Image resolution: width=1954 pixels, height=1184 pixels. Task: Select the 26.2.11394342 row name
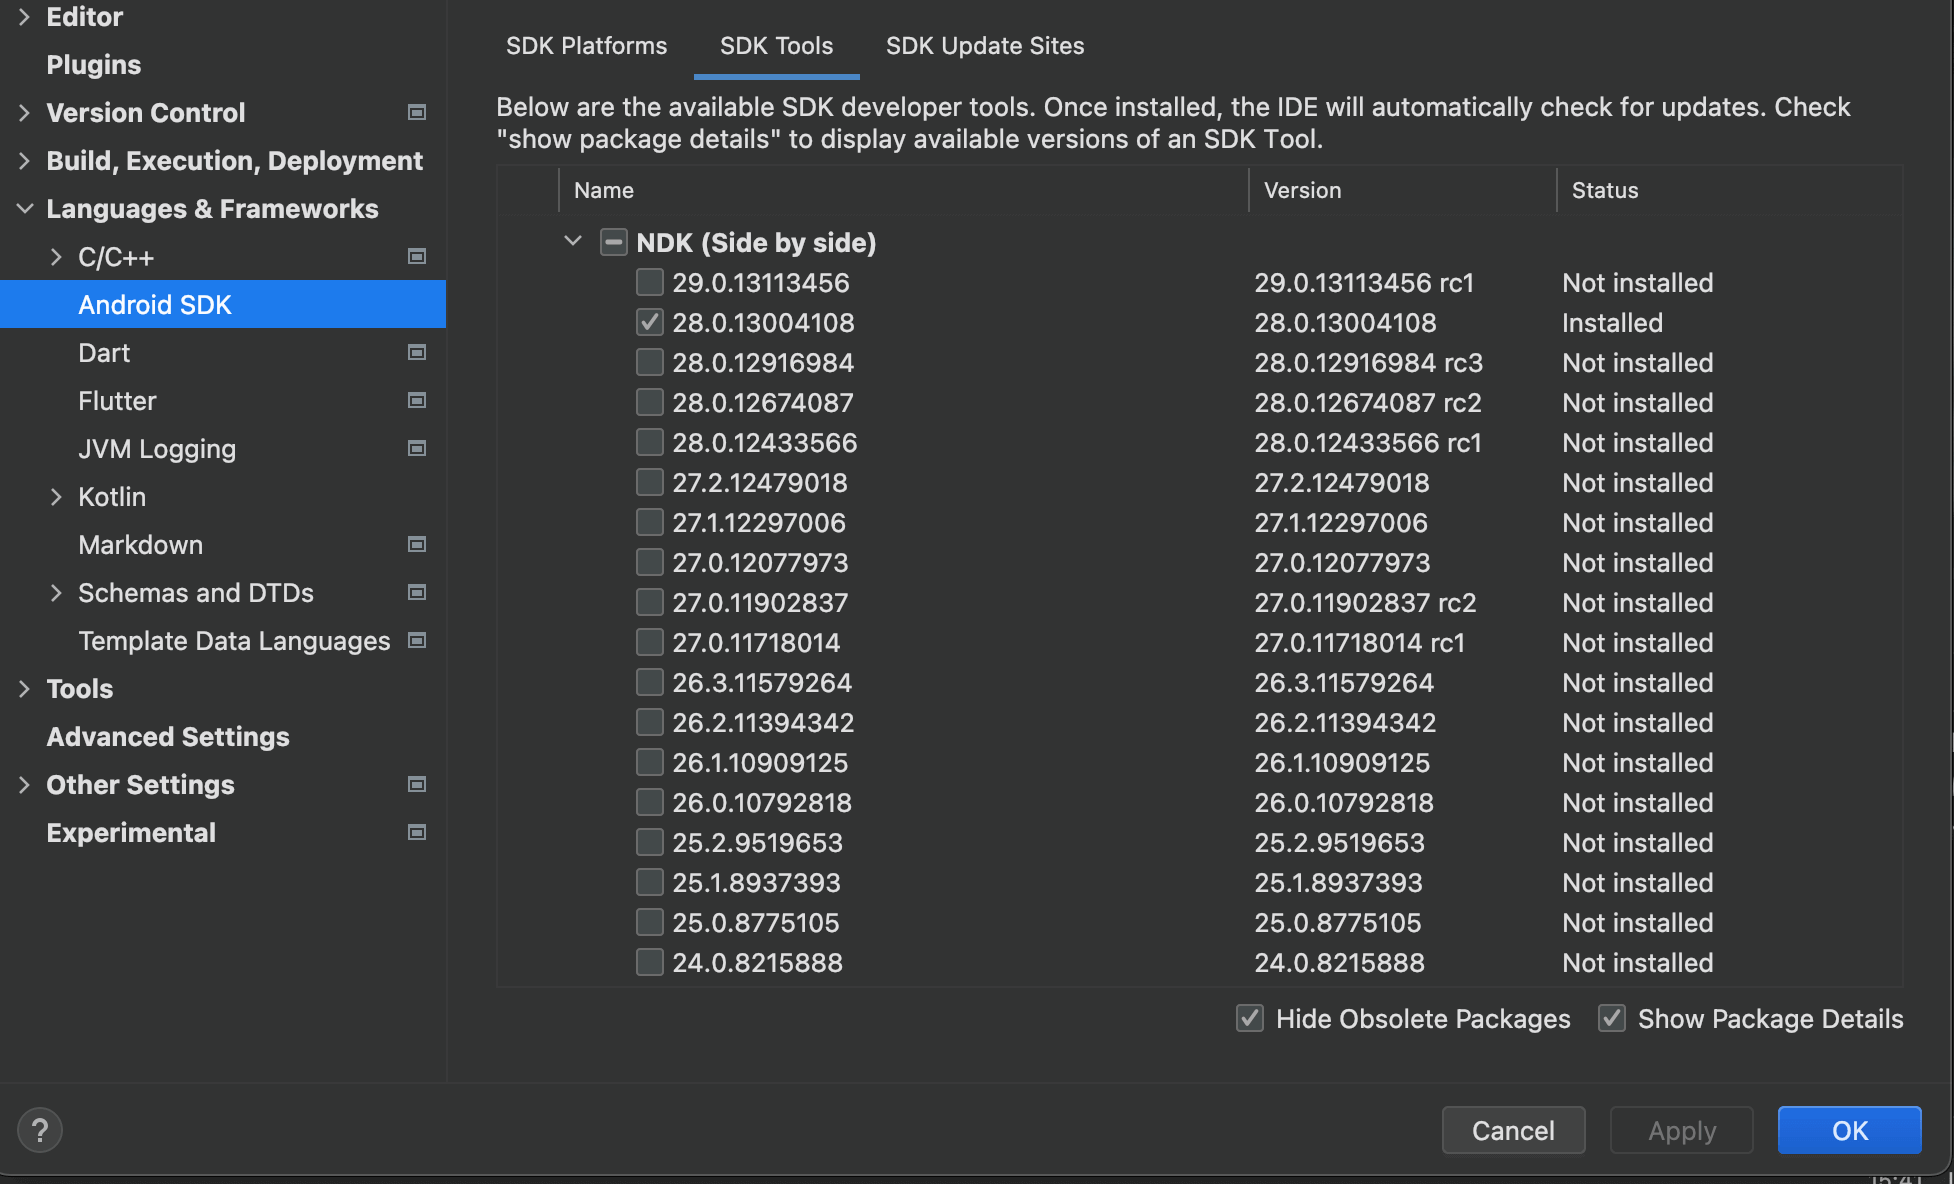[763, 723]
